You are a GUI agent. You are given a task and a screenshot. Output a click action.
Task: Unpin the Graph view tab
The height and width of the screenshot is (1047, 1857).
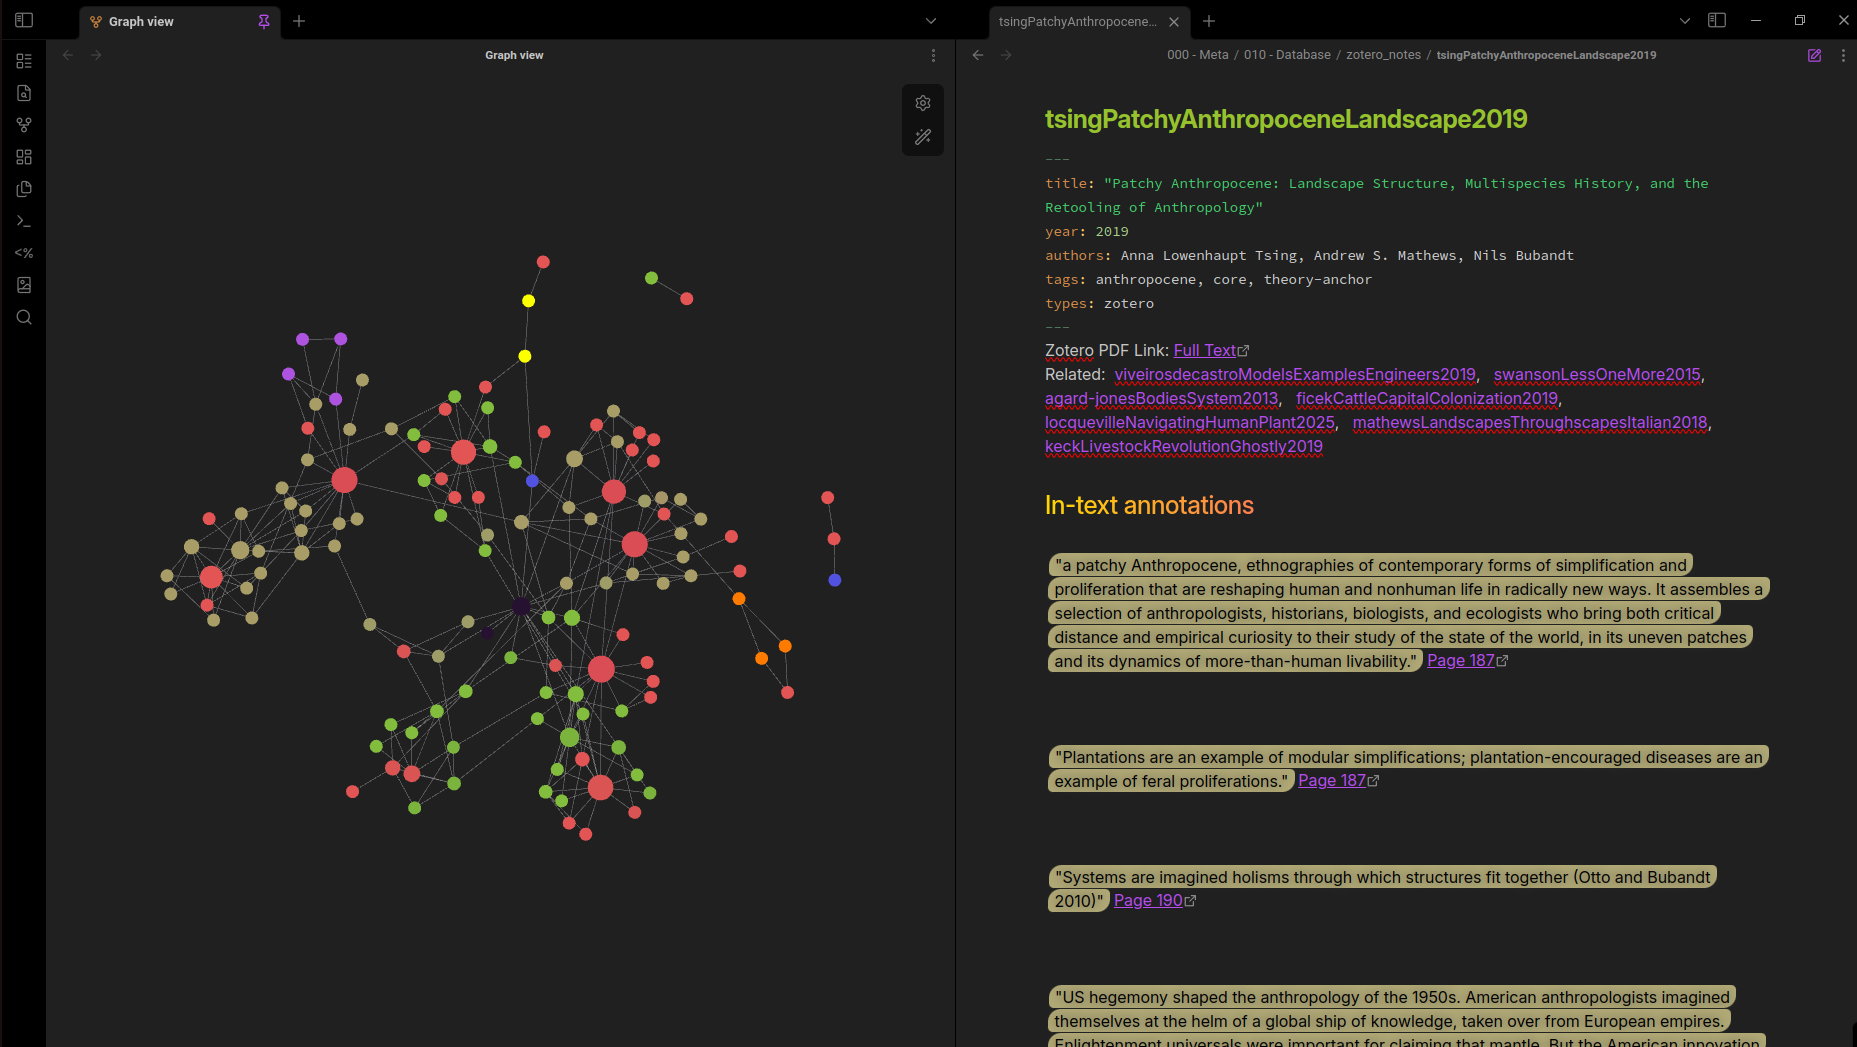click(264, 21)
